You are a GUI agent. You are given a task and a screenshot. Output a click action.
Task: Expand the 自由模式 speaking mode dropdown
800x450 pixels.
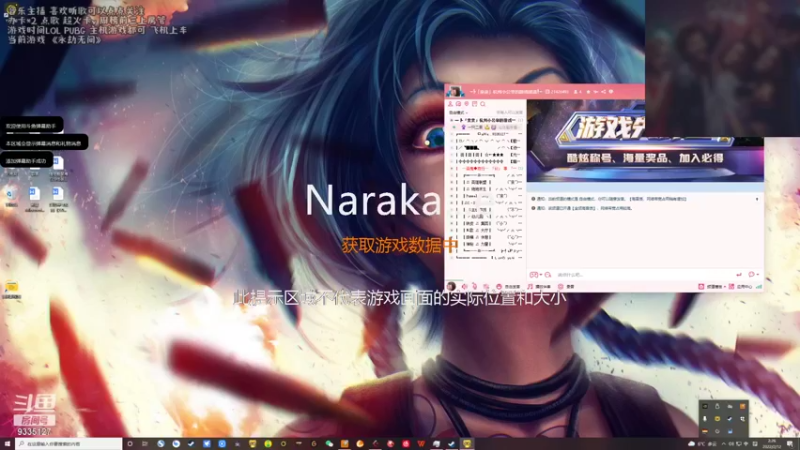click(458, 112)
